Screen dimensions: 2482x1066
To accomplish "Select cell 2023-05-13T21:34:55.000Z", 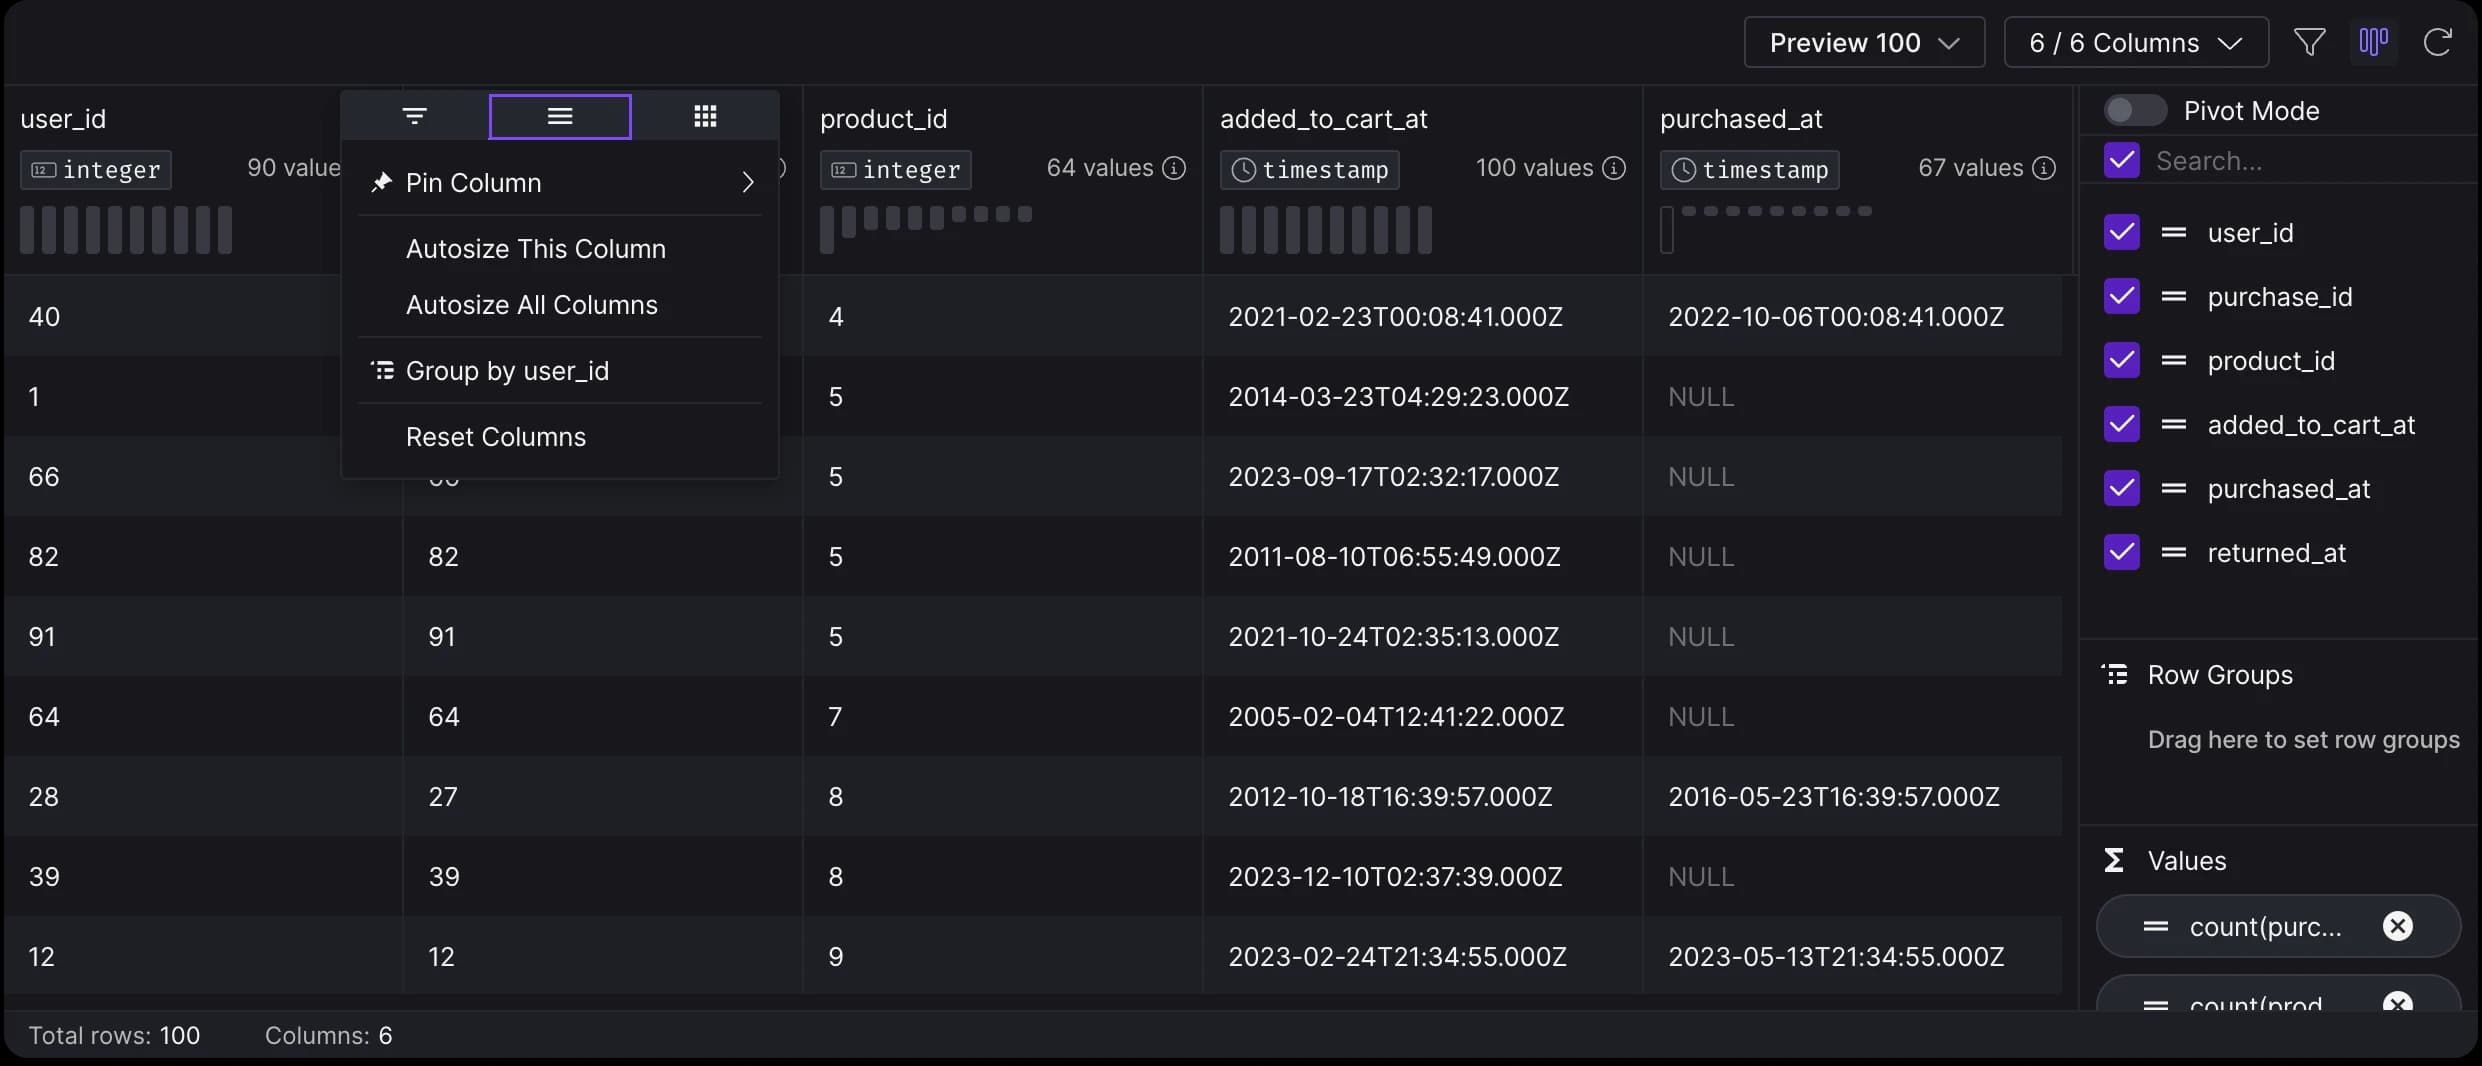I will click(x=1836, y=956).
